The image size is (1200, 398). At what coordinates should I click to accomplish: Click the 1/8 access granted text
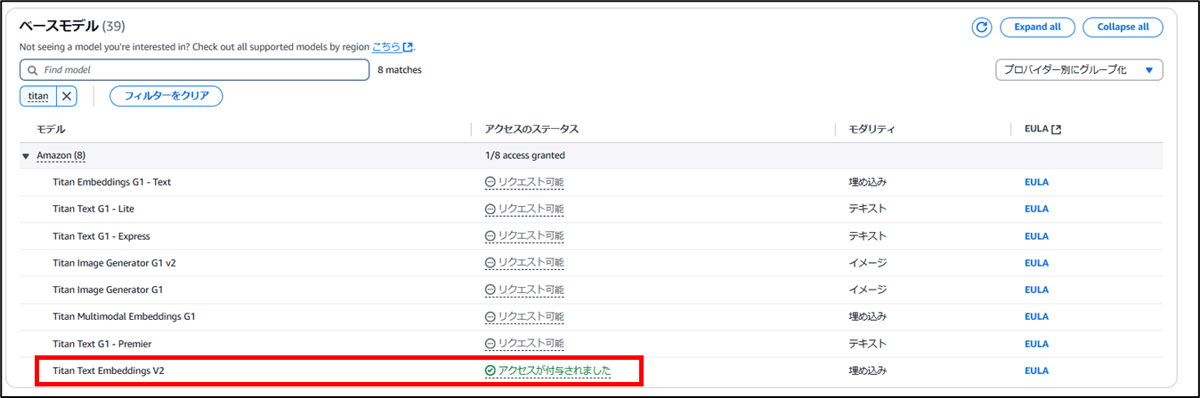click(x=525, y=156)
